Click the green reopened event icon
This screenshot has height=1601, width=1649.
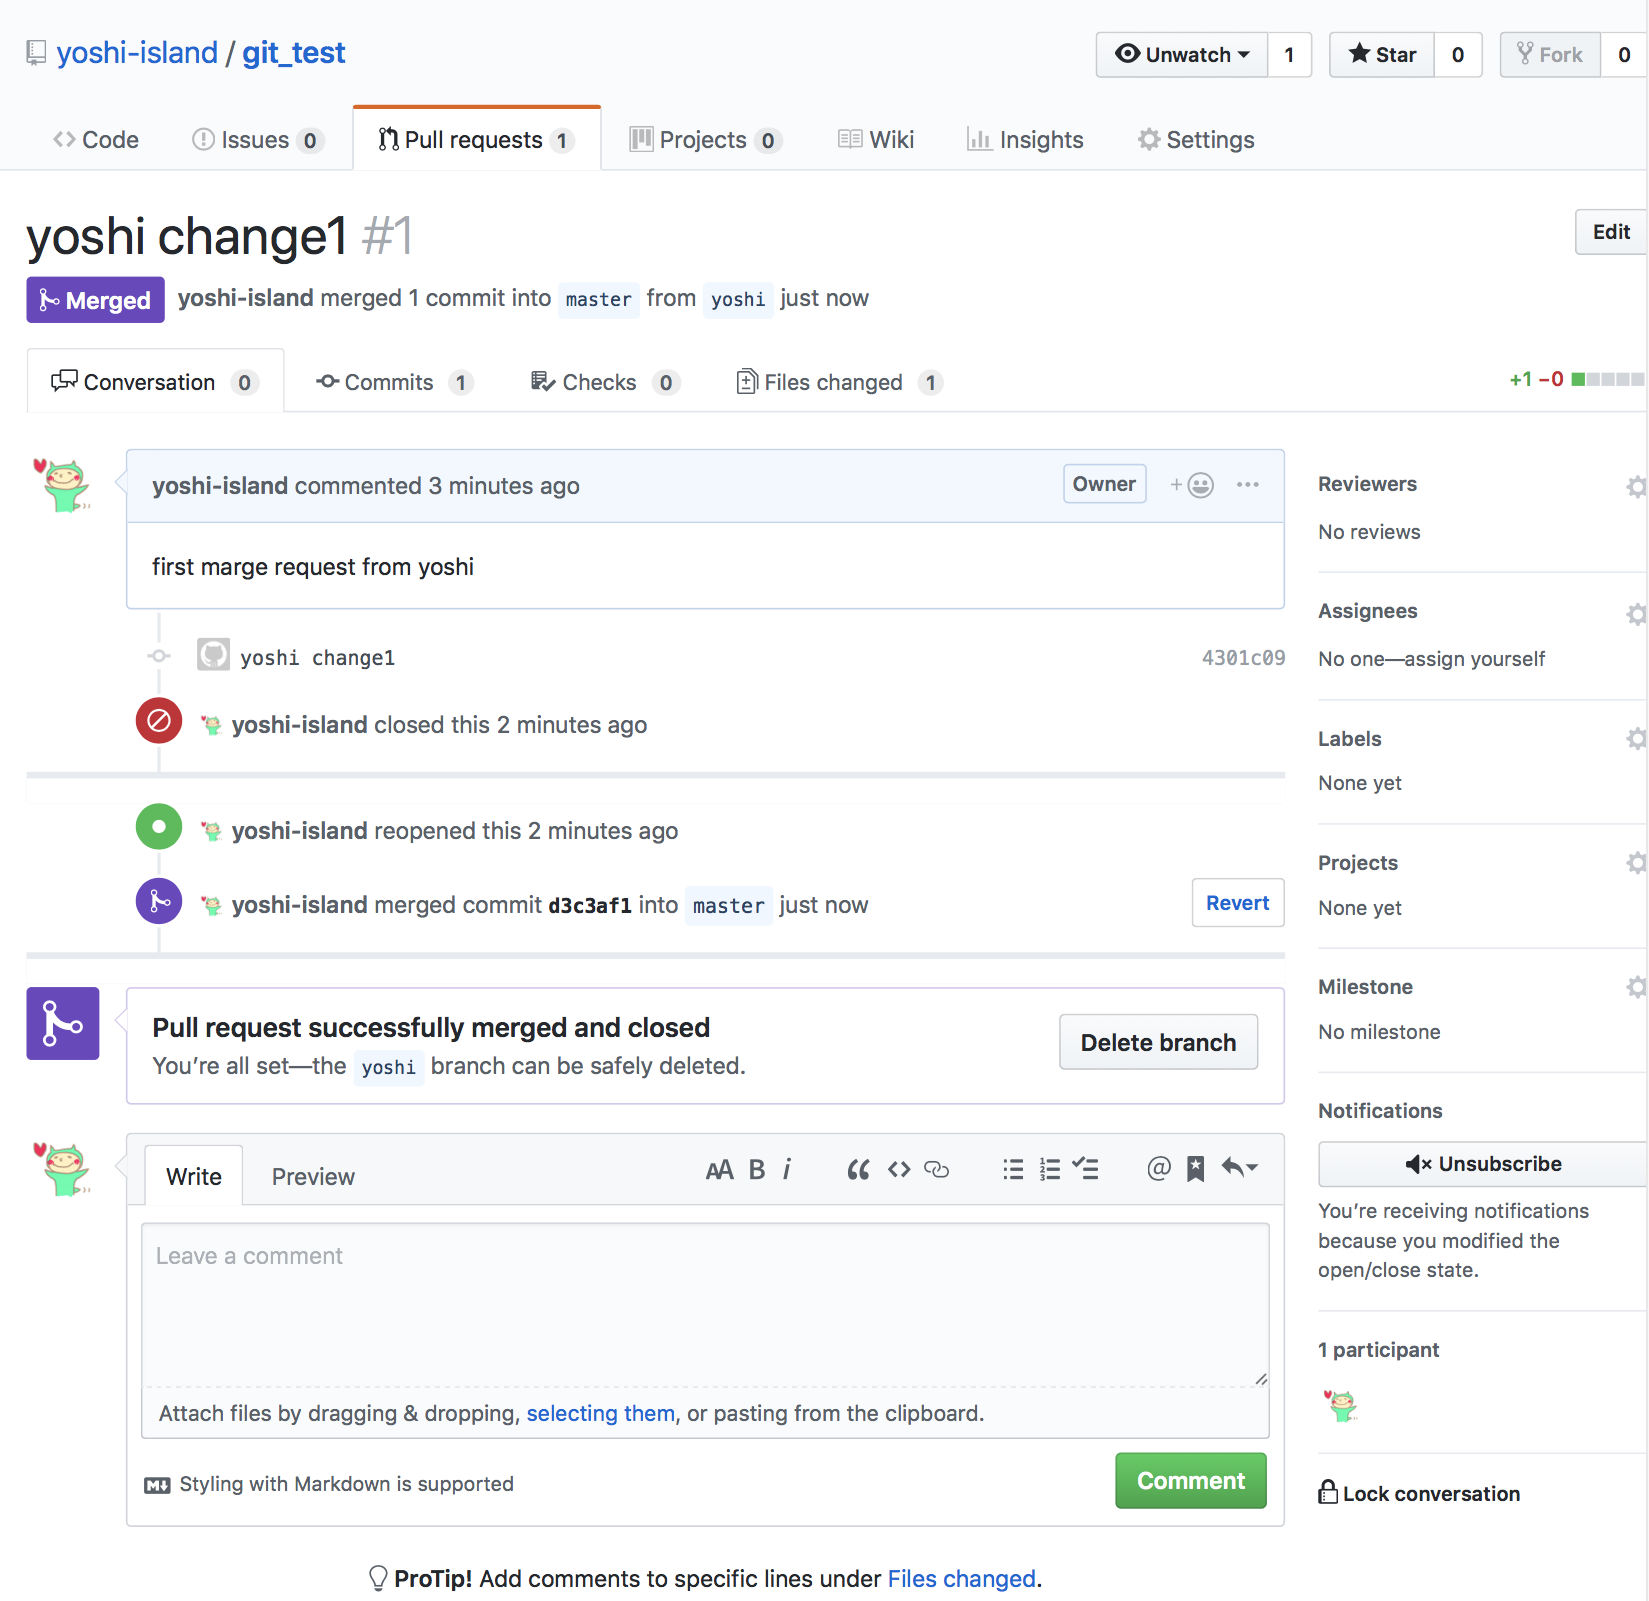point(159,827)
